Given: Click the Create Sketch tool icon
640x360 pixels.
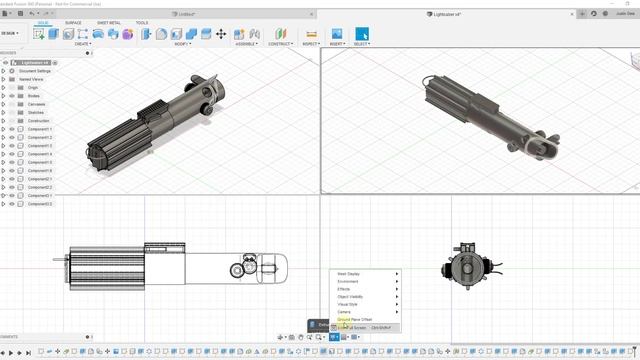Looking at the screenshot, I should [x=39, y=34].
